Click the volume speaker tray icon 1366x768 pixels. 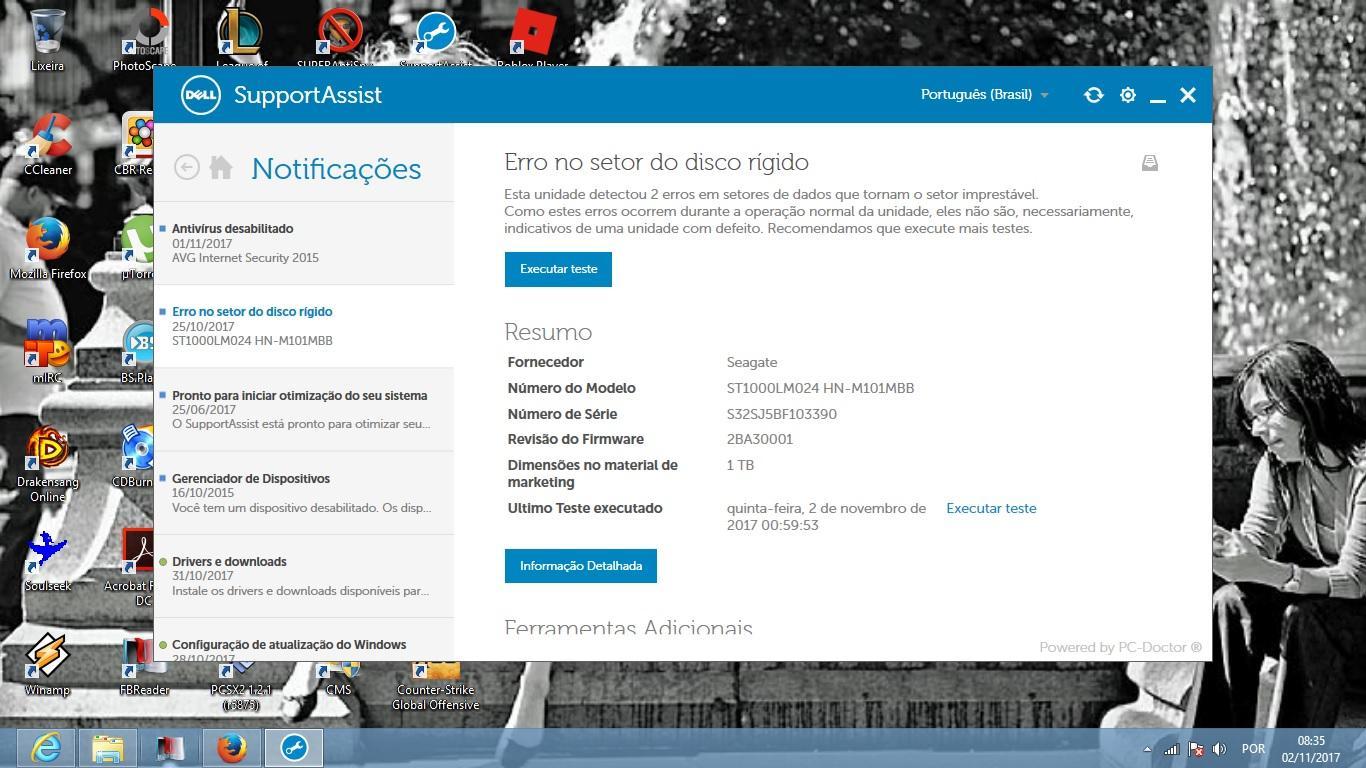tap(1219, 749)
